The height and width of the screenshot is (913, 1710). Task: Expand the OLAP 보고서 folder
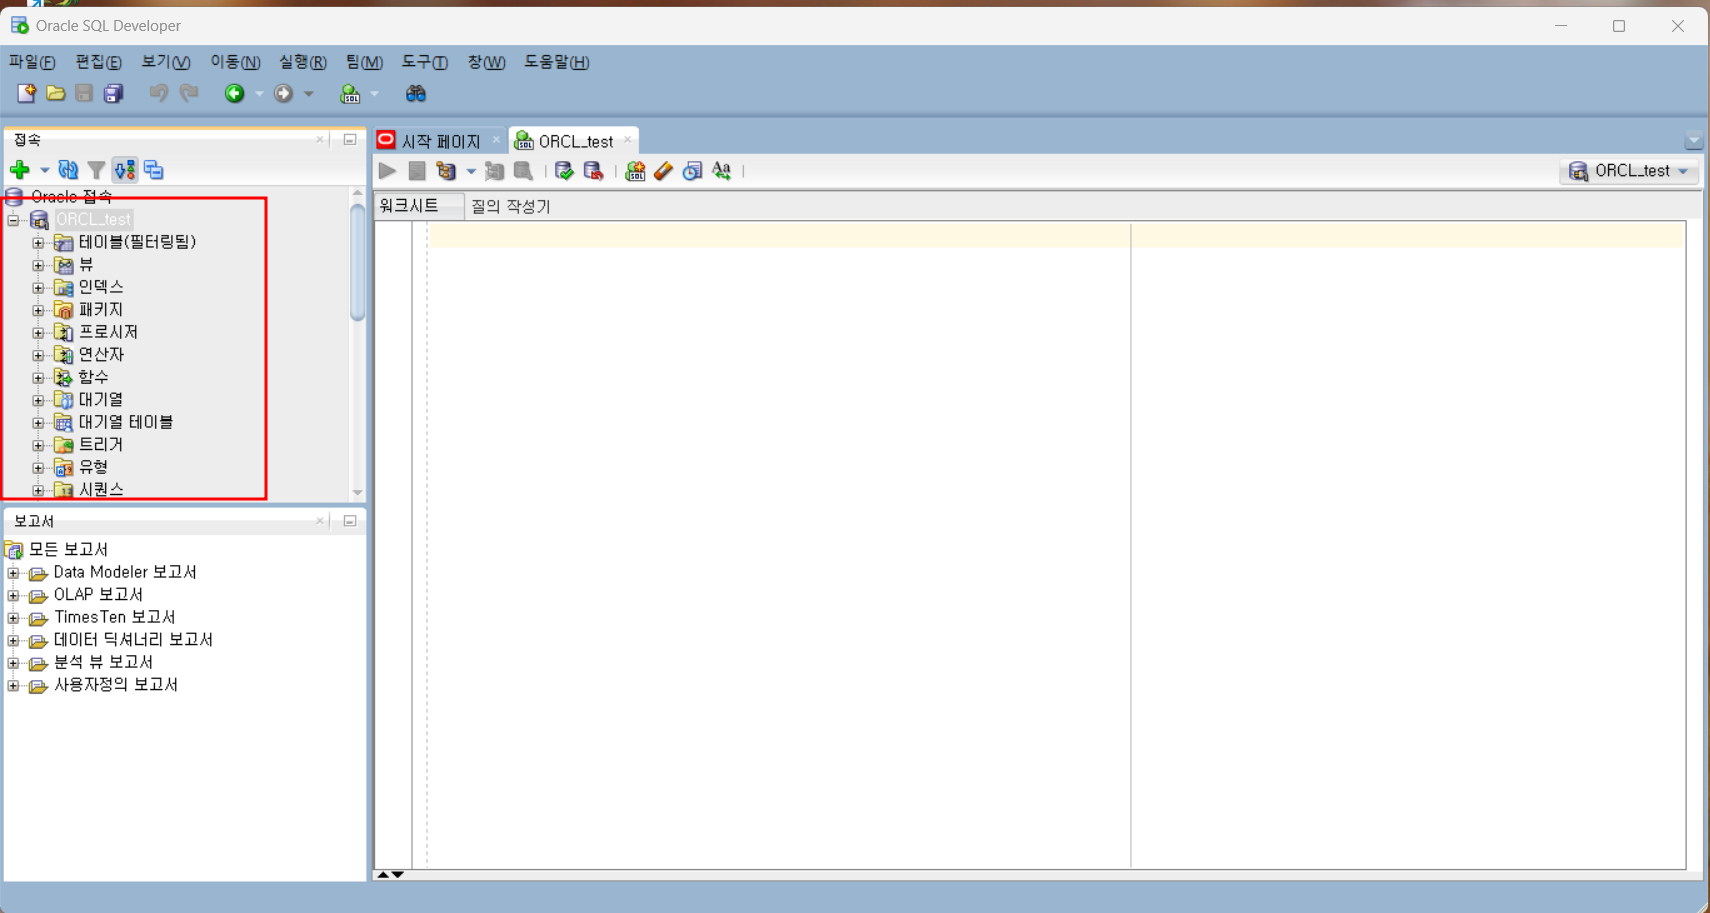coord(13,595)
